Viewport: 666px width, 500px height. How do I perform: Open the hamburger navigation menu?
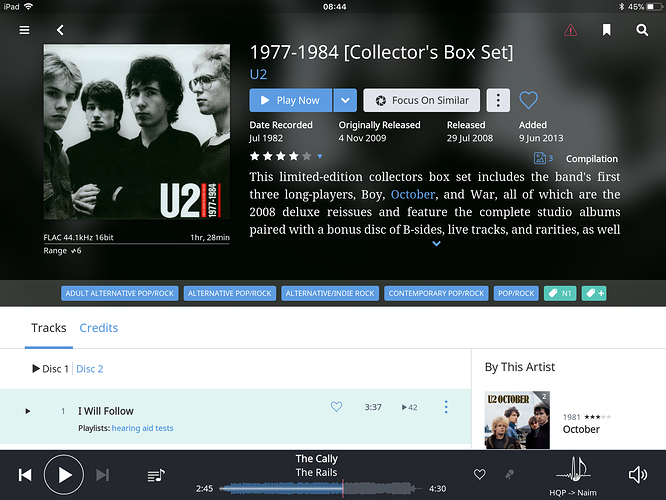[x=24, y=30]
